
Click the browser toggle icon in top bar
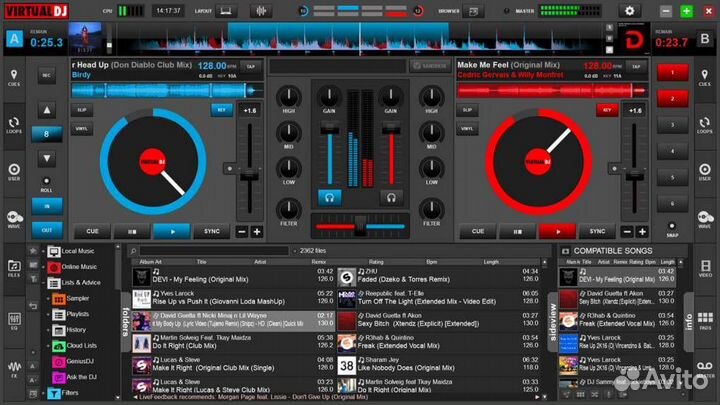pyautogui.click(x=473, y=11)
